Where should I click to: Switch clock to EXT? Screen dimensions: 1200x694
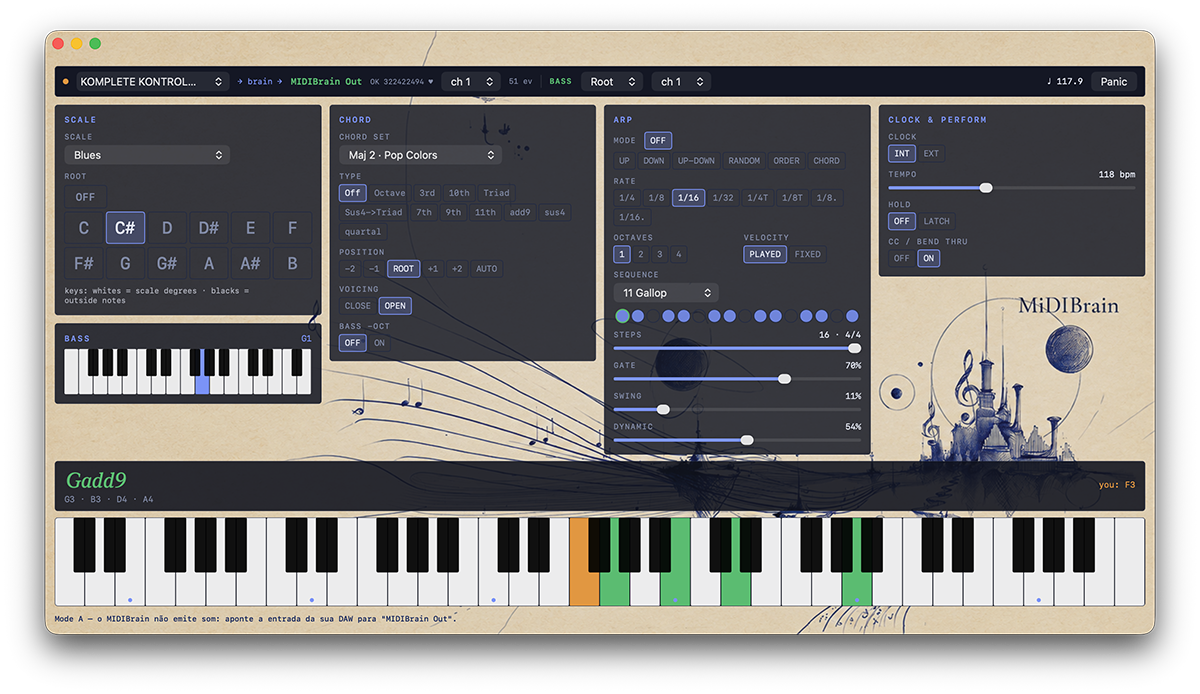click(931, 154)
